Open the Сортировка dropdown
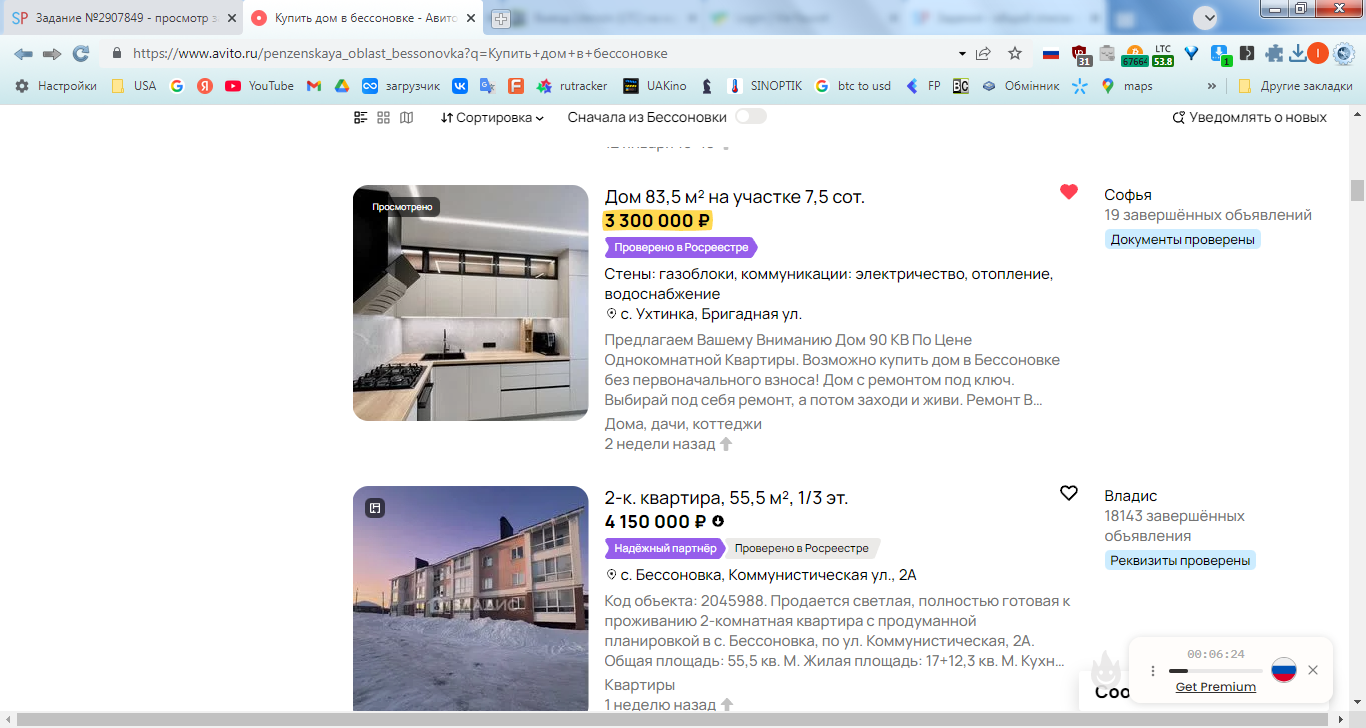The height and width of the screenshot is (728, 1366). click(x=492, y=118)
